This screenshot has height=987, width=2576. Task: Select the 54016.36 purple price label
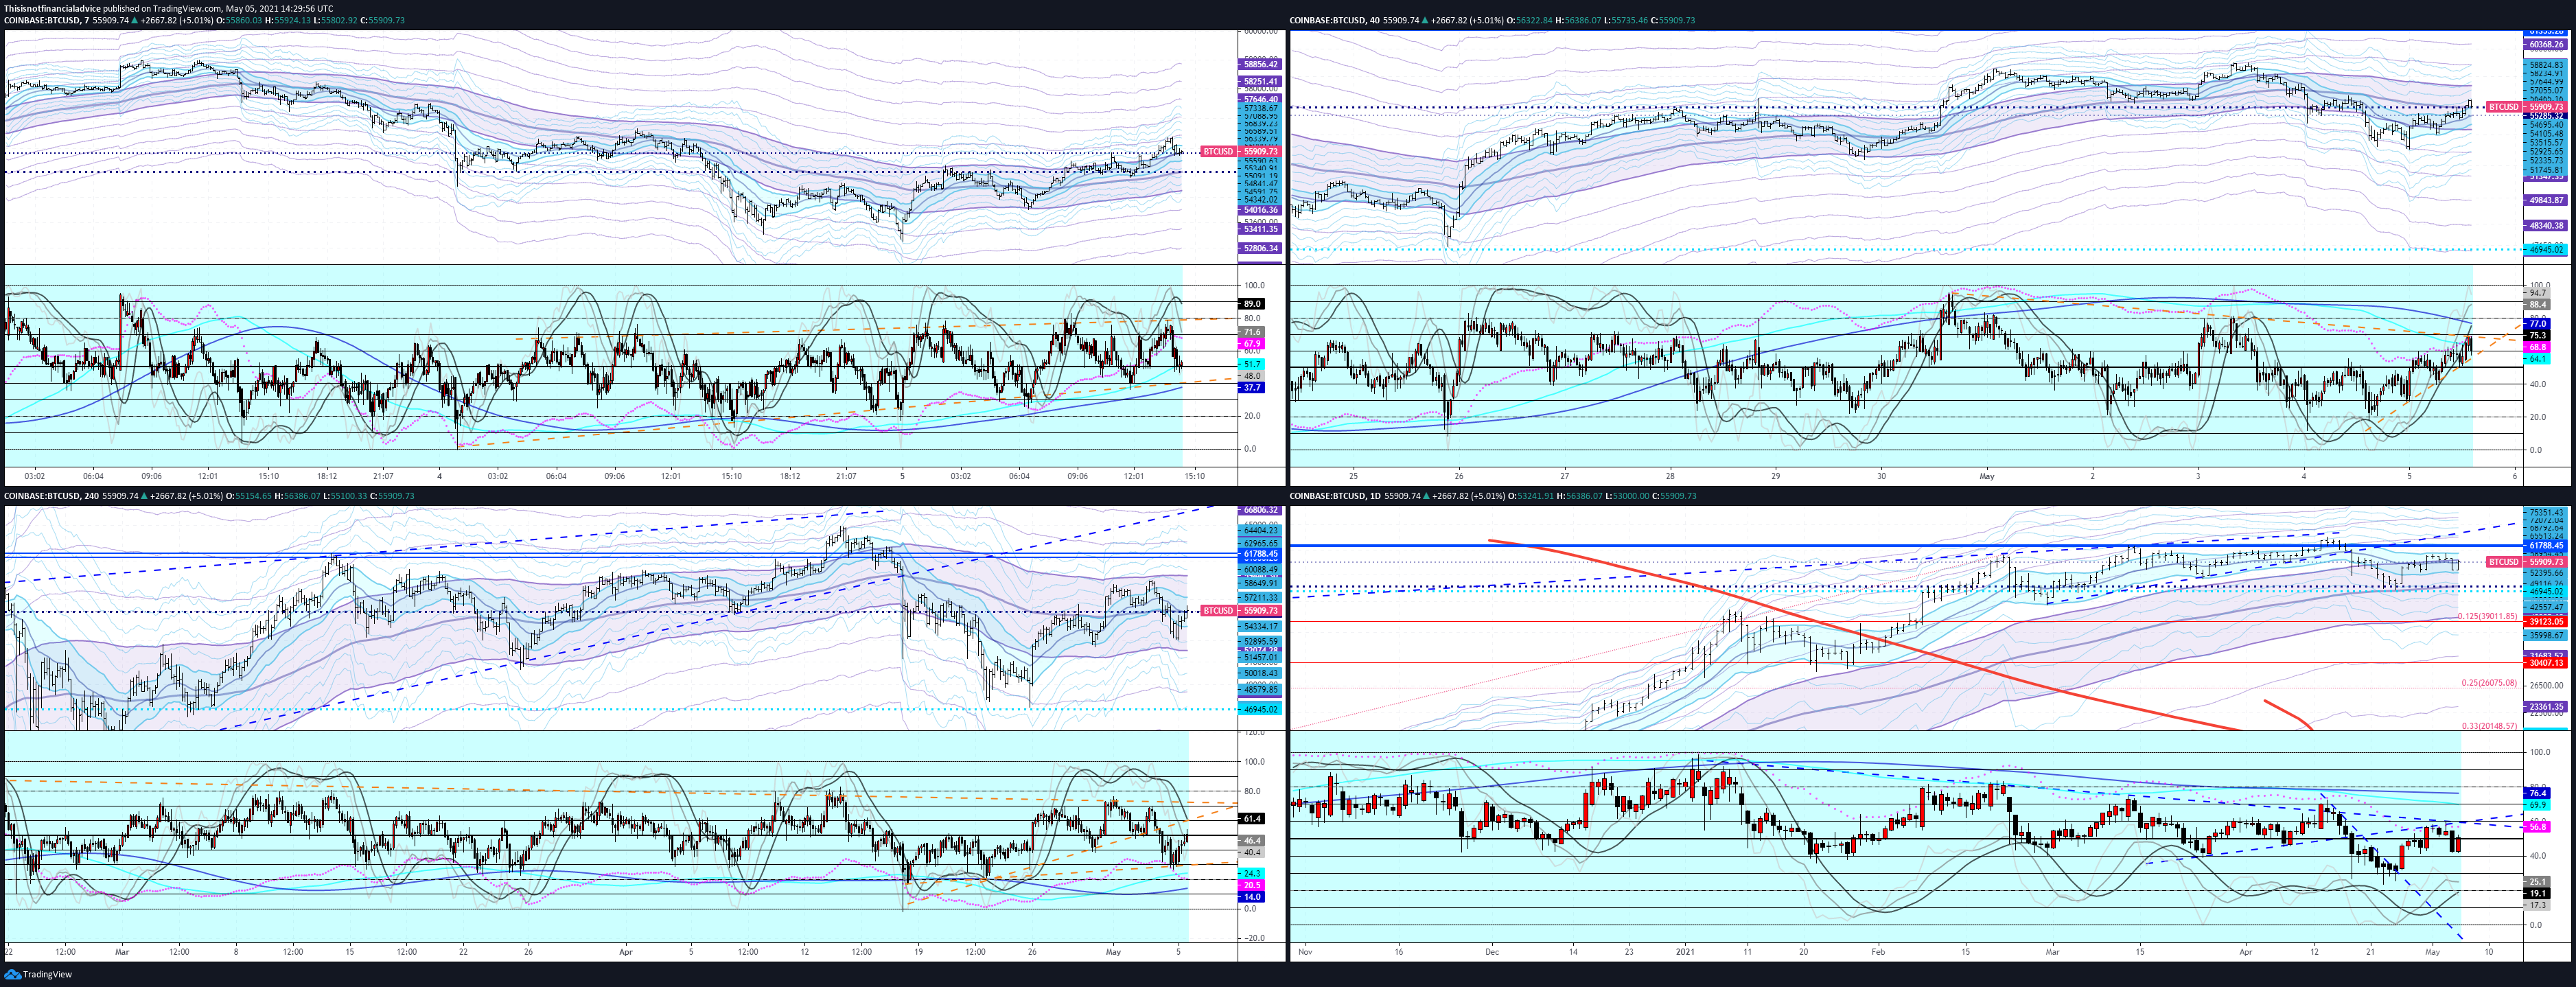1261,210
